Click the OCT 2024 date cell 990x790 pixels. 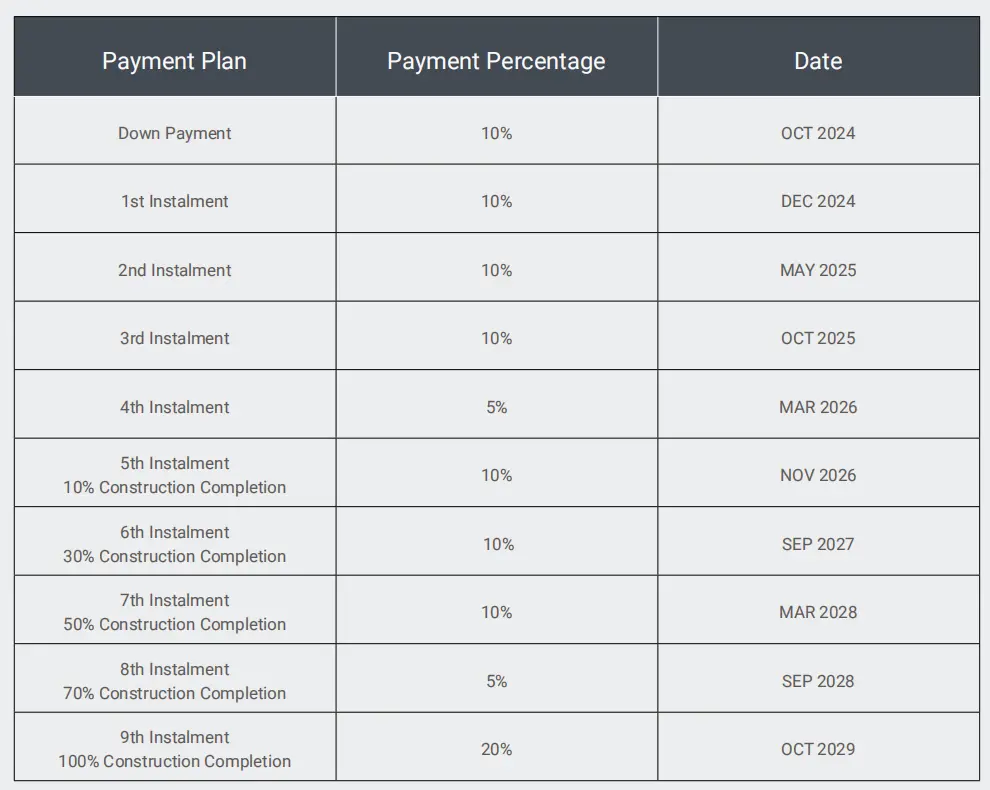[x=819, y=131]
